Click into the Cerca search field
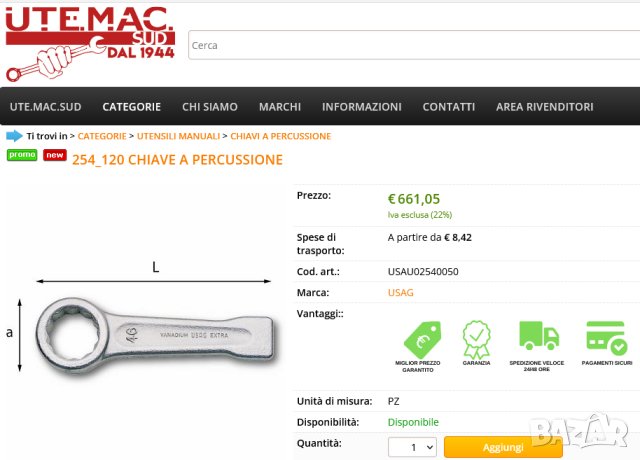 [414, 45]
